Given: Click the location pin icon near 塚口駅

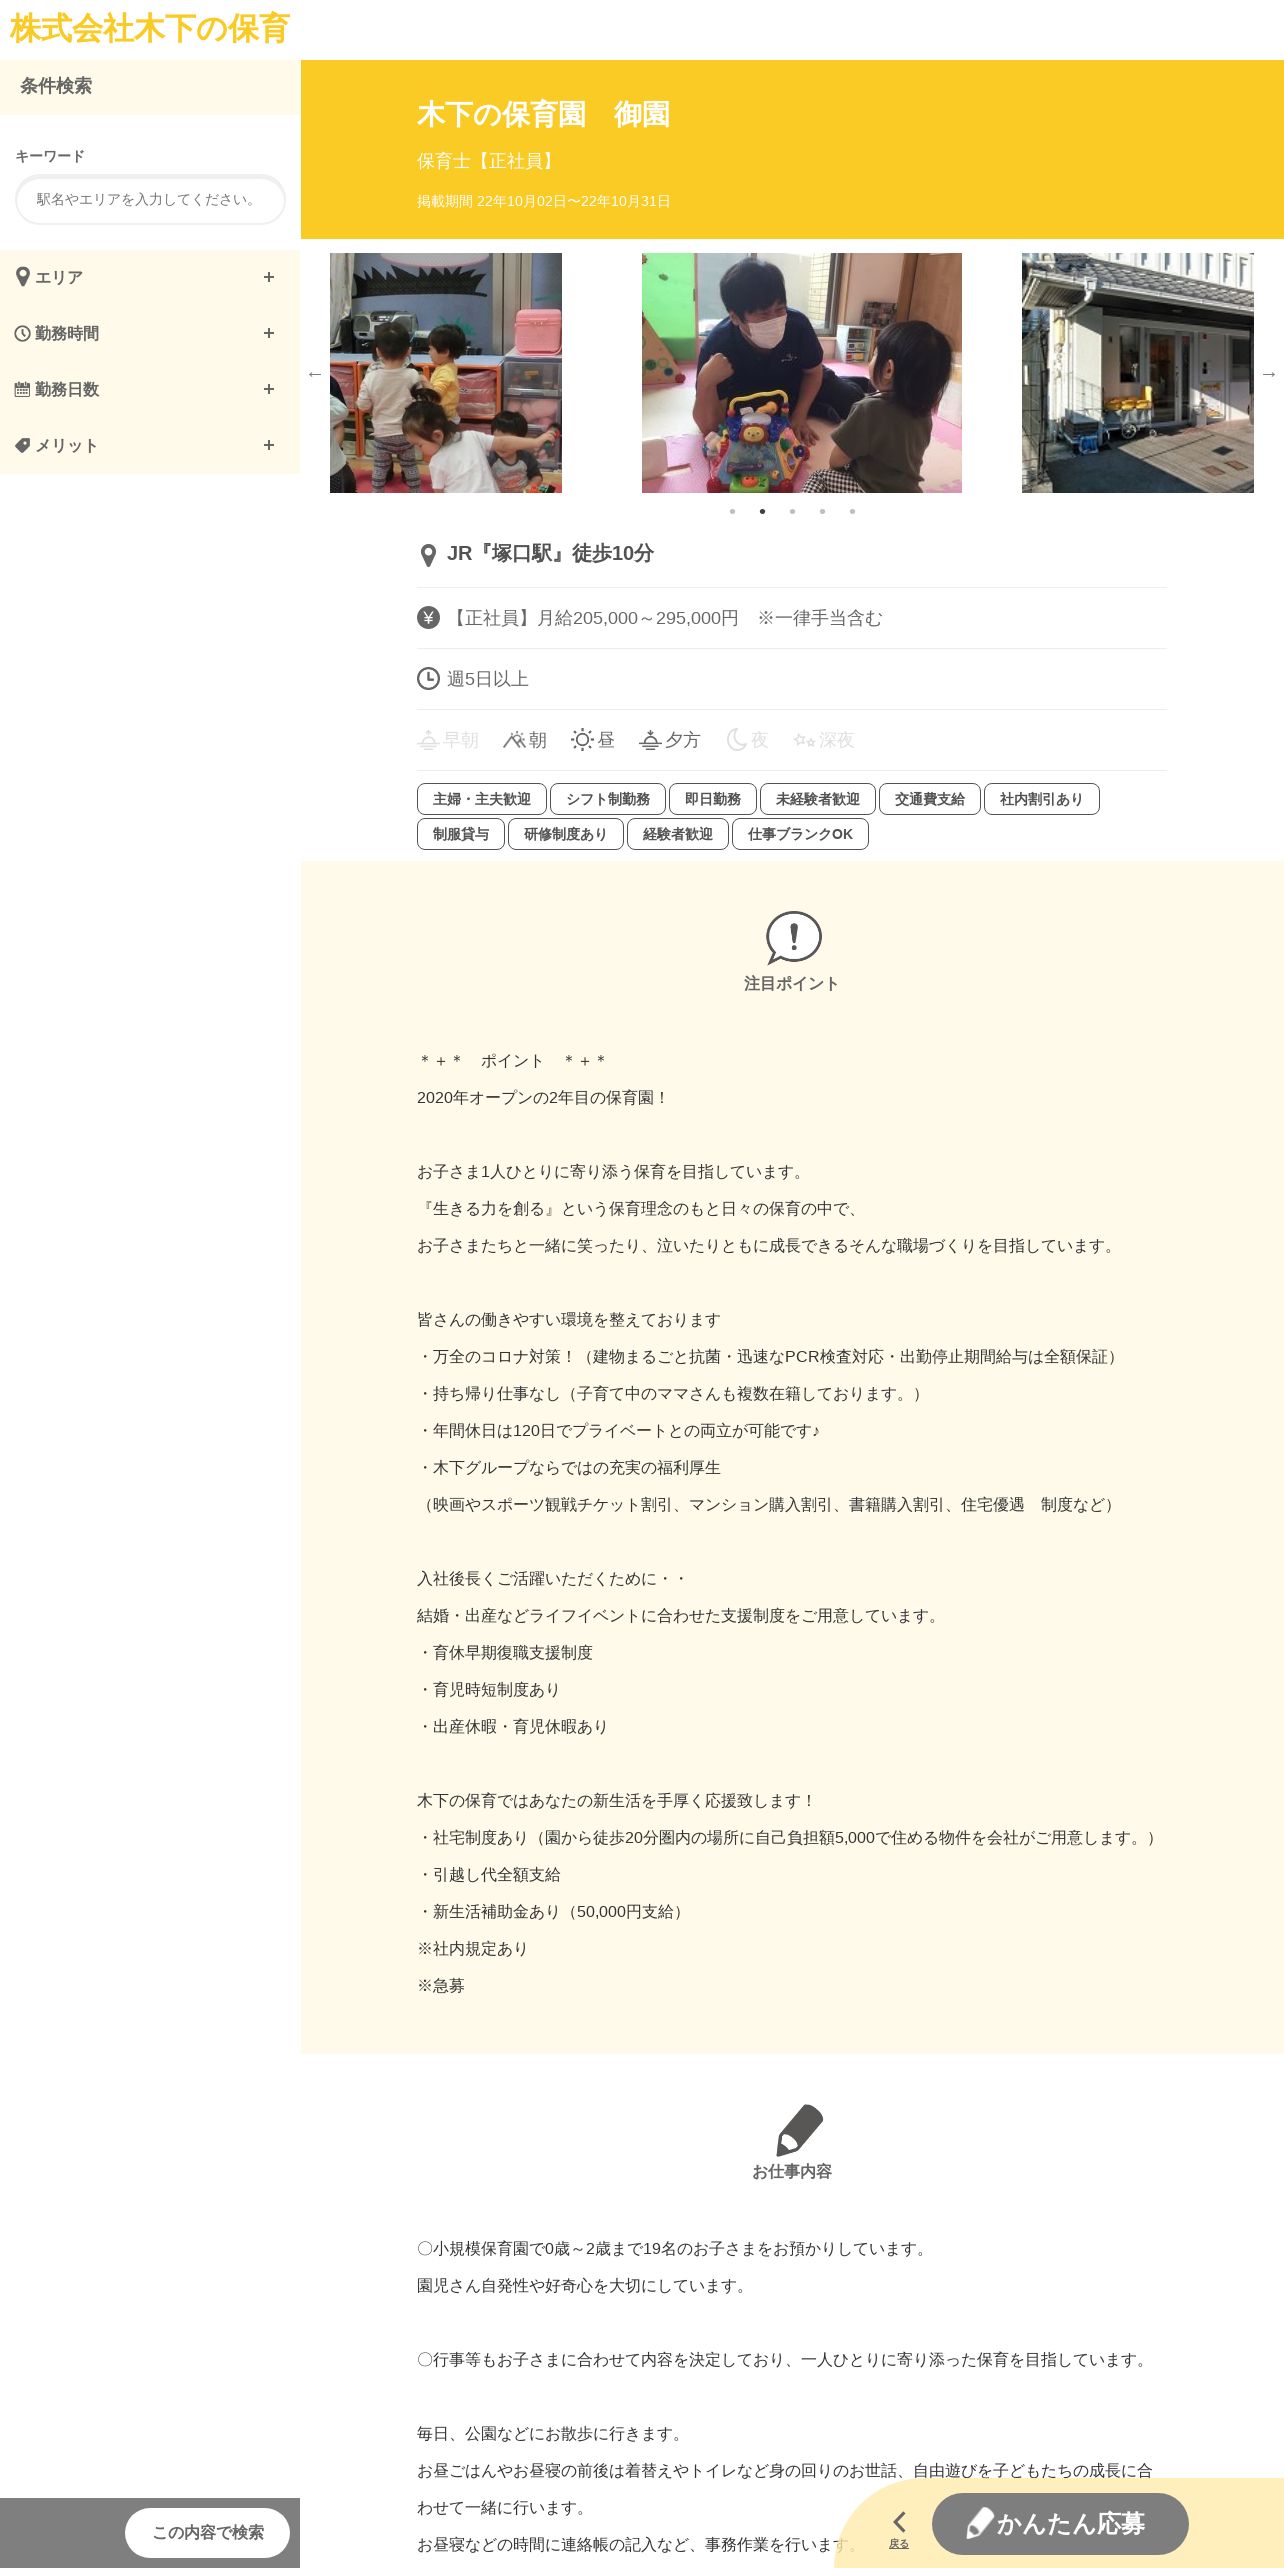Looking at the screenshot, I should (428, 555).
